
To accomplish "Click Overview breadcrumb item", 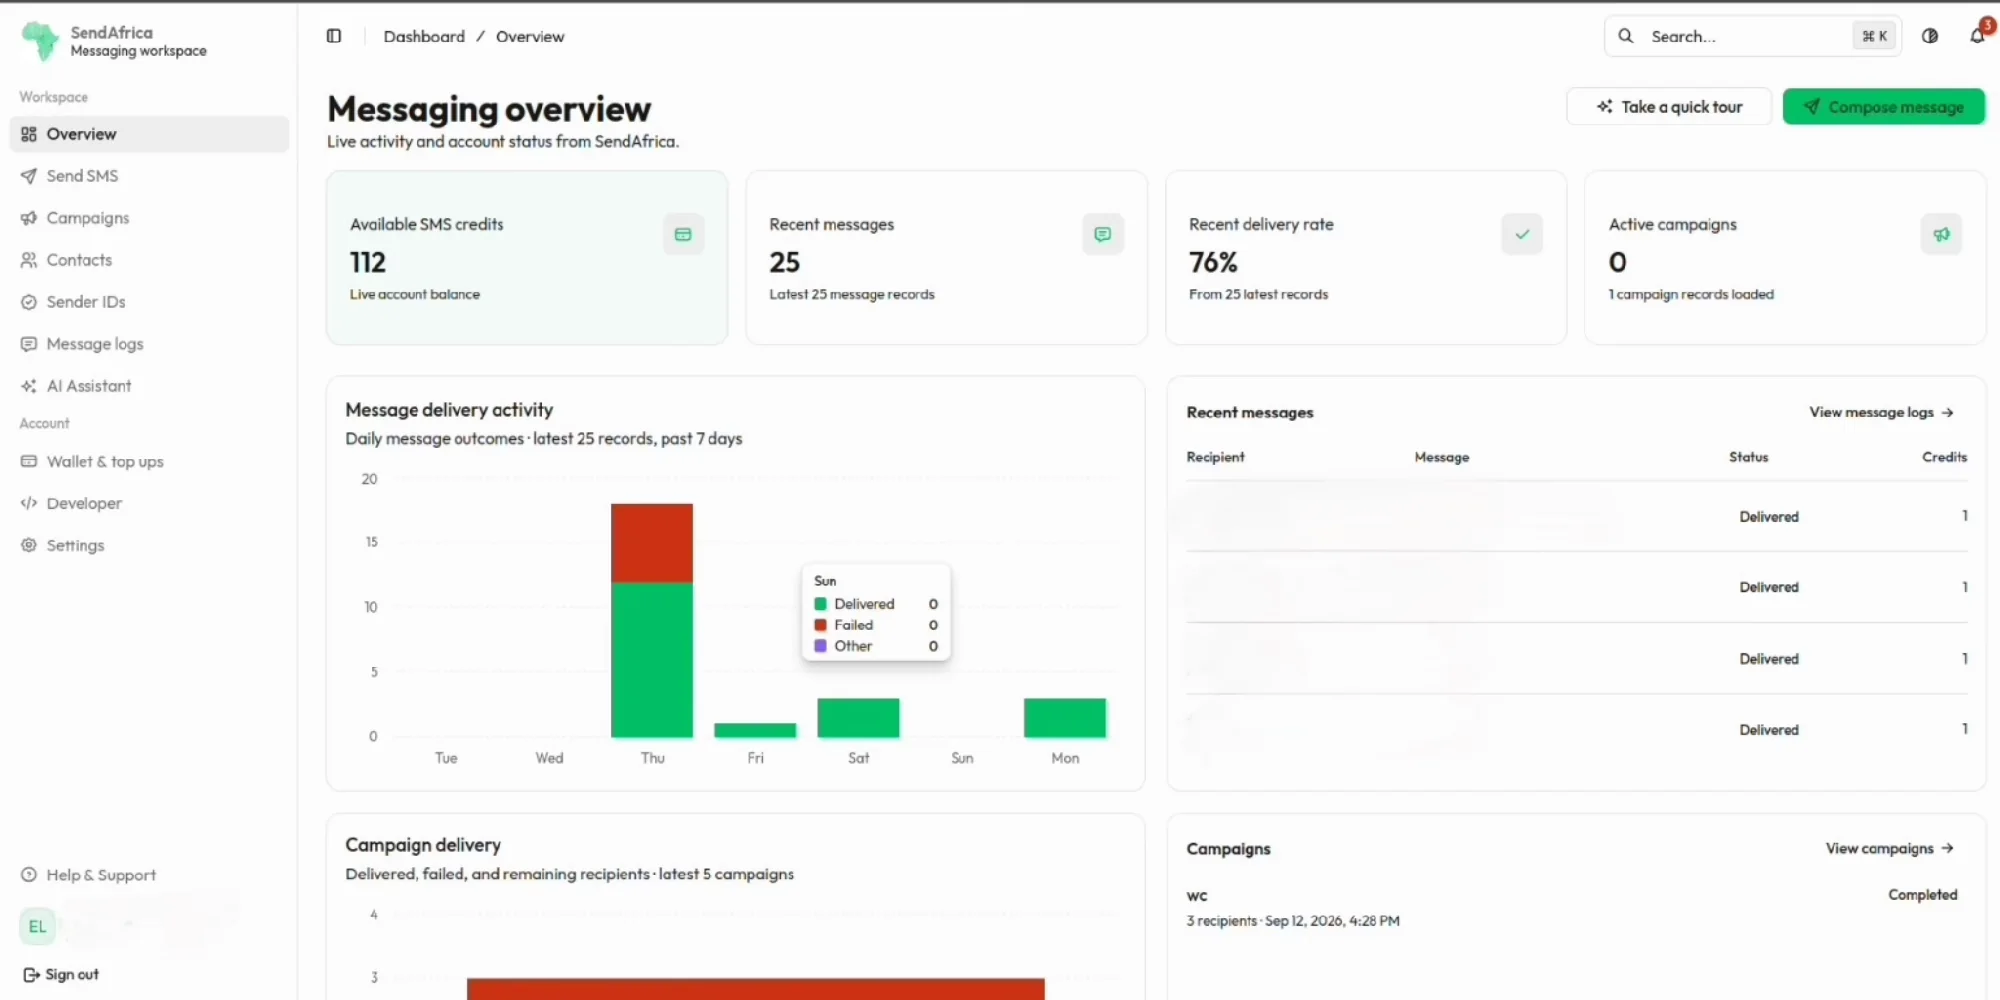I will (530, 36).
